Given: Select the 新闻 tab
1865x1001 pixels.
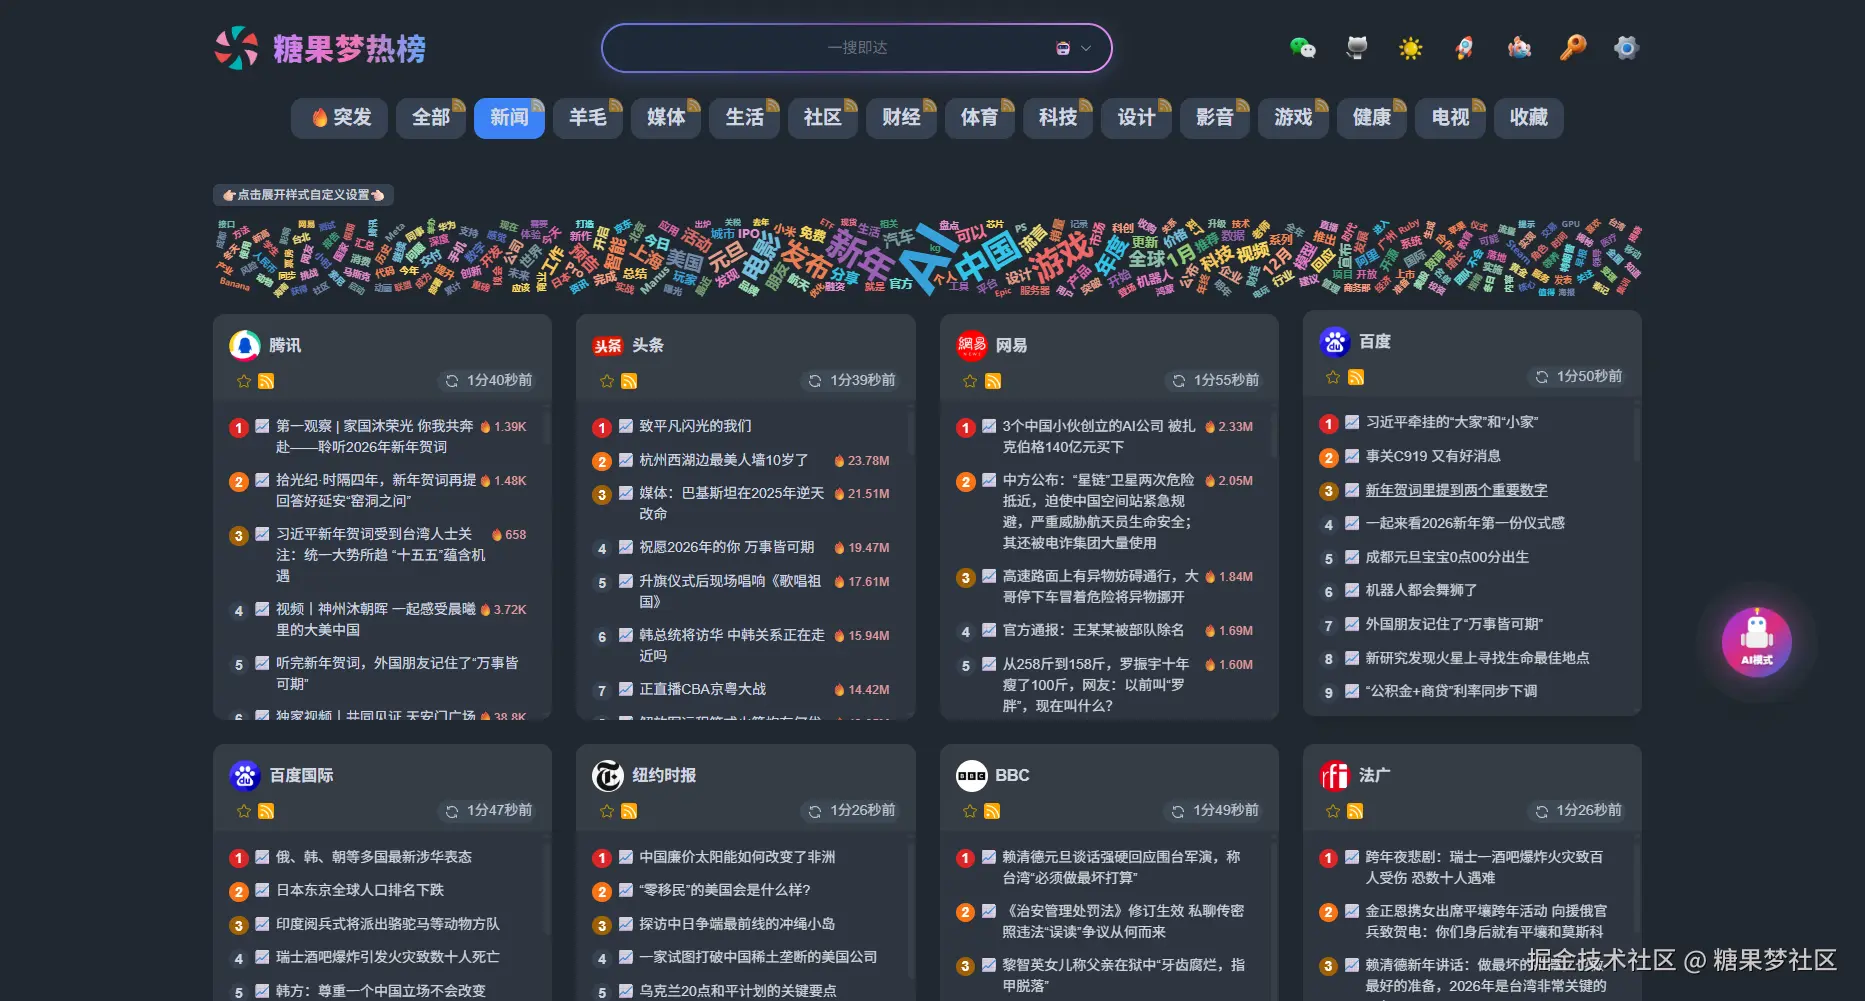Looking at the screenshot, I should click(509, 118).
